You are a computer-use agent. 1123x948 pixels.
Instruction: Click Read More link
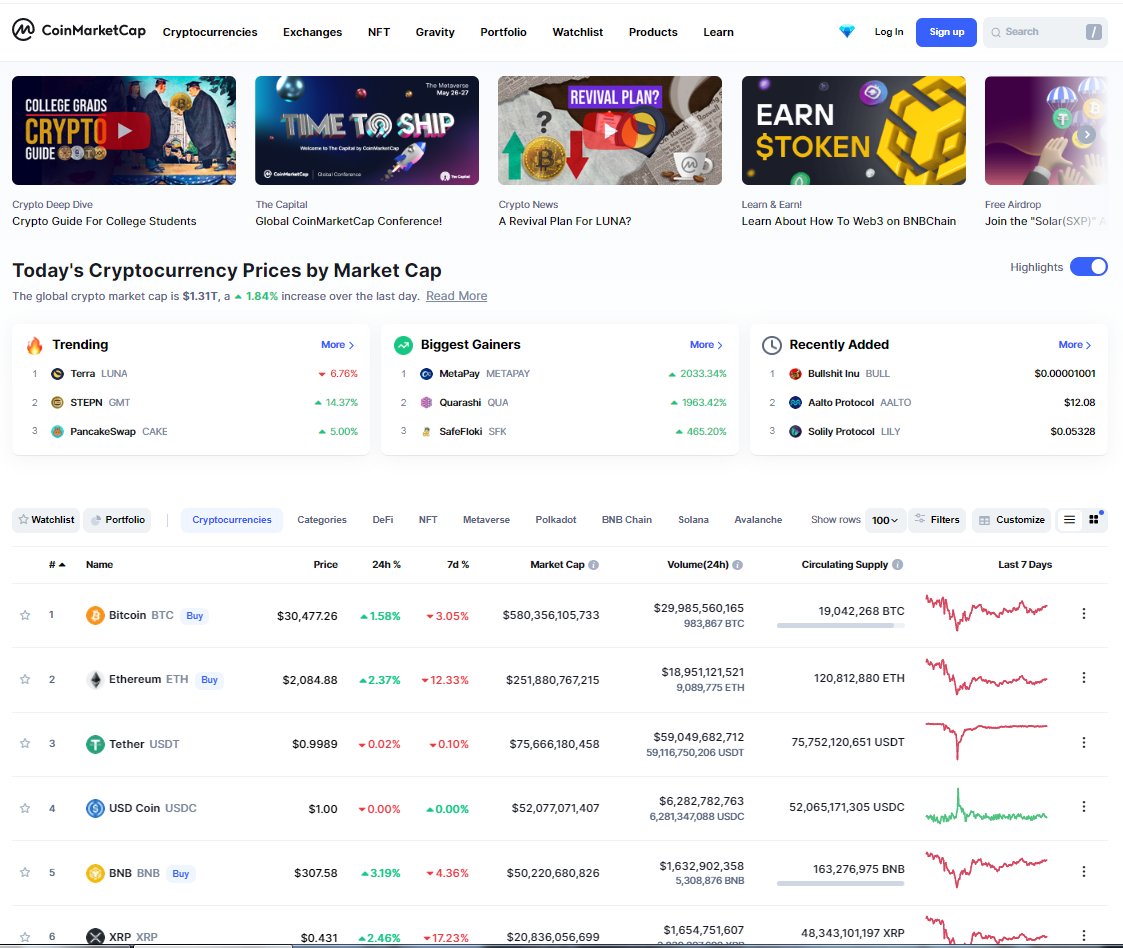[456, 296]
